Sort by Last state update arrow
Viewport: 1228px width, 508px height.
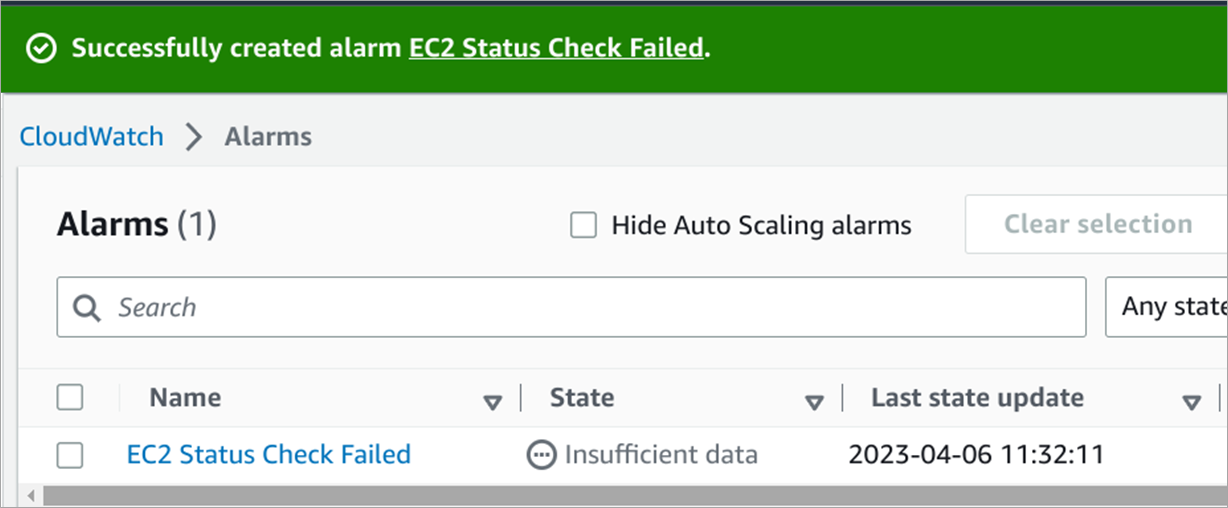coord(1191,402)
